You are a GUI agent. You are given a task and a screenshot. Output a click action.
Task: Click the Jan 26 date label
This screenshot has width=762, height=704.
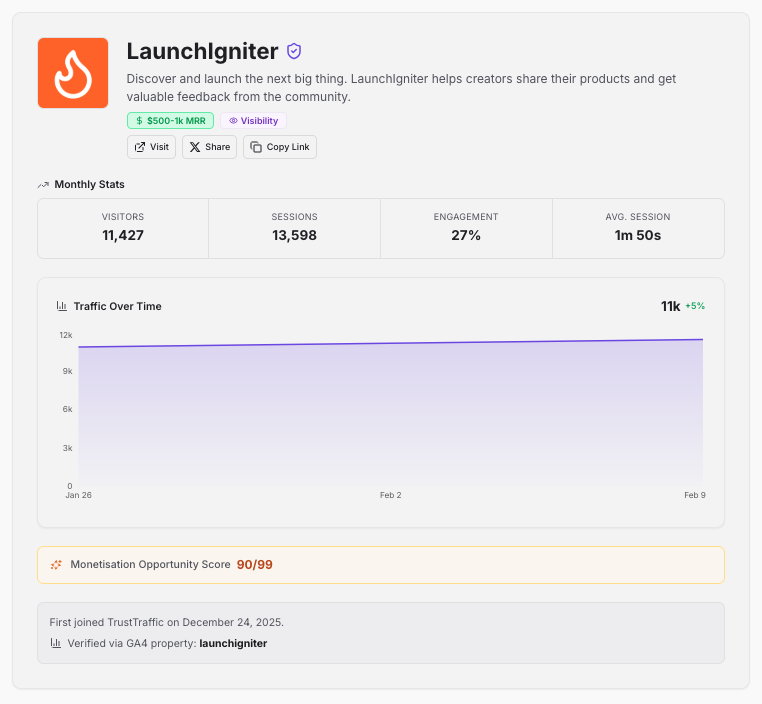pyautogui.click(x=79, y=495)
